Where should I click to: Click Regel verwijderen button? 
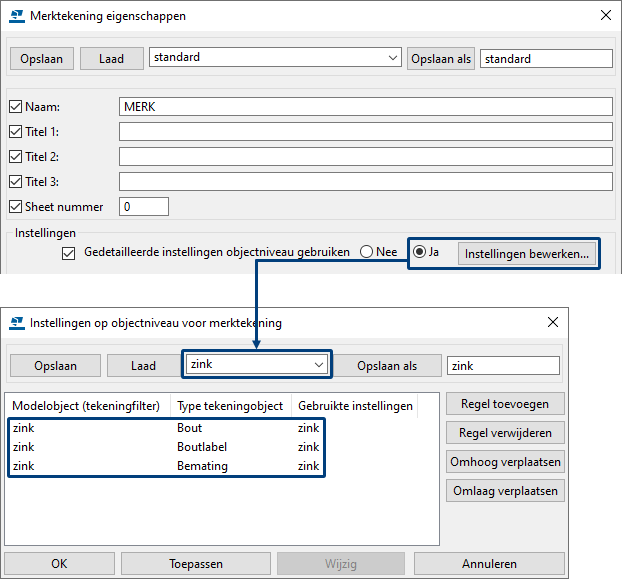(x=505, y=433)
